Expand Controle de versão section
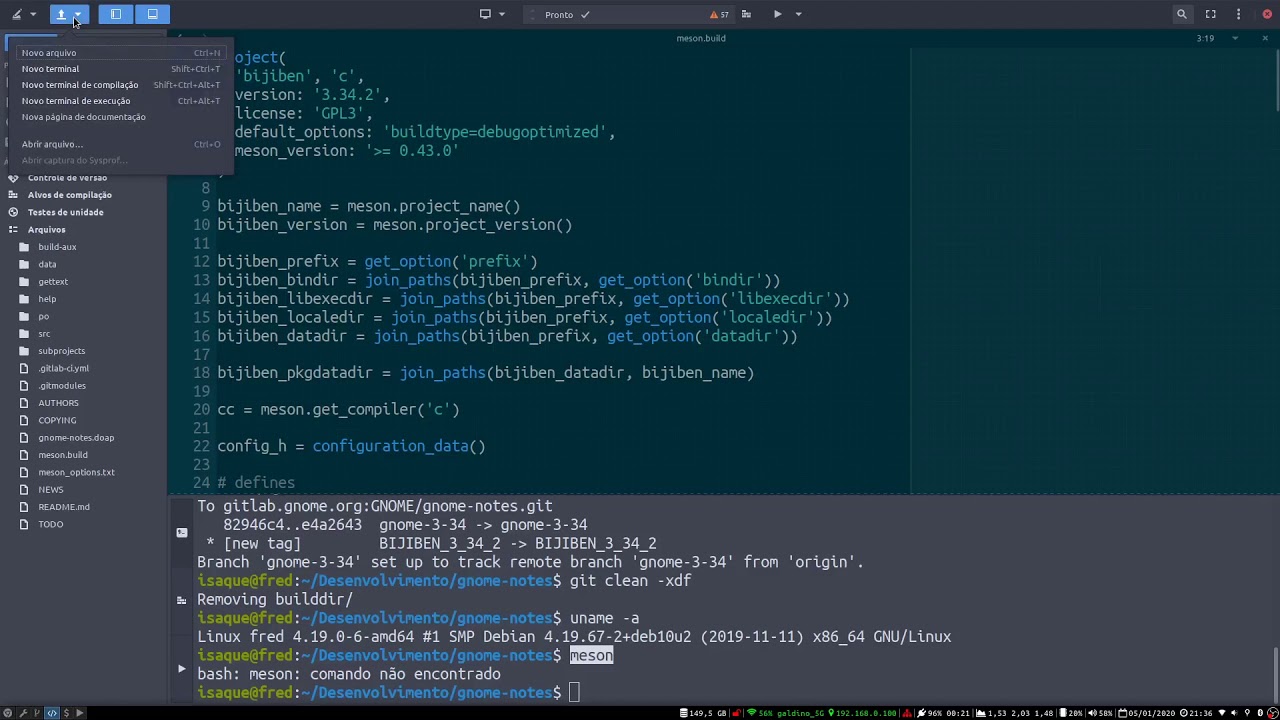This screenshot has width=1280, height=720. tap(67, 178)
